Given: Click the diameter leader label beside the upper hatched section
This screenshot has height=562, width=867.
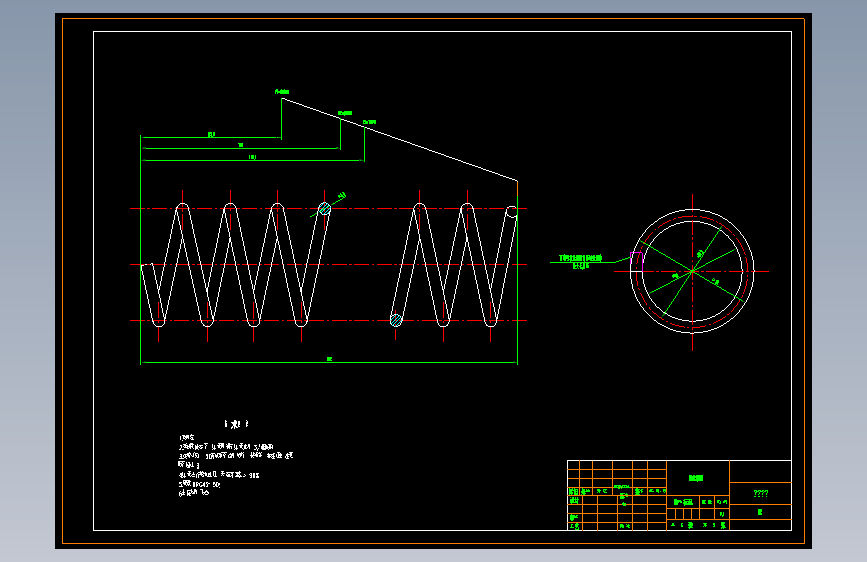Looking at the screenshot, I should (x=342, y=196).
